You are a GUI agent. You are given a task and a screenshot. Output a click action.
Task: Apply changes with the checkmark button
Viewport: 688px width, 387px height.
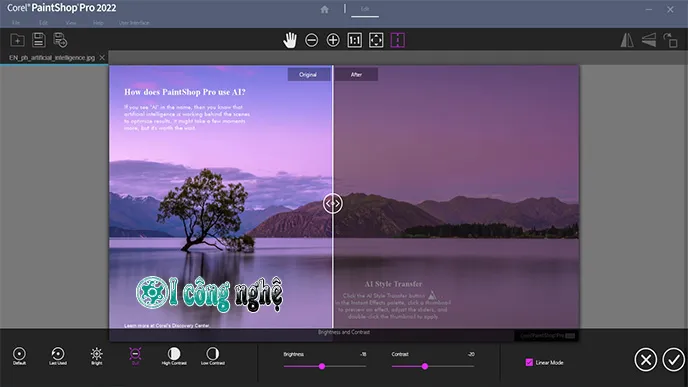[x=674, y=360]
